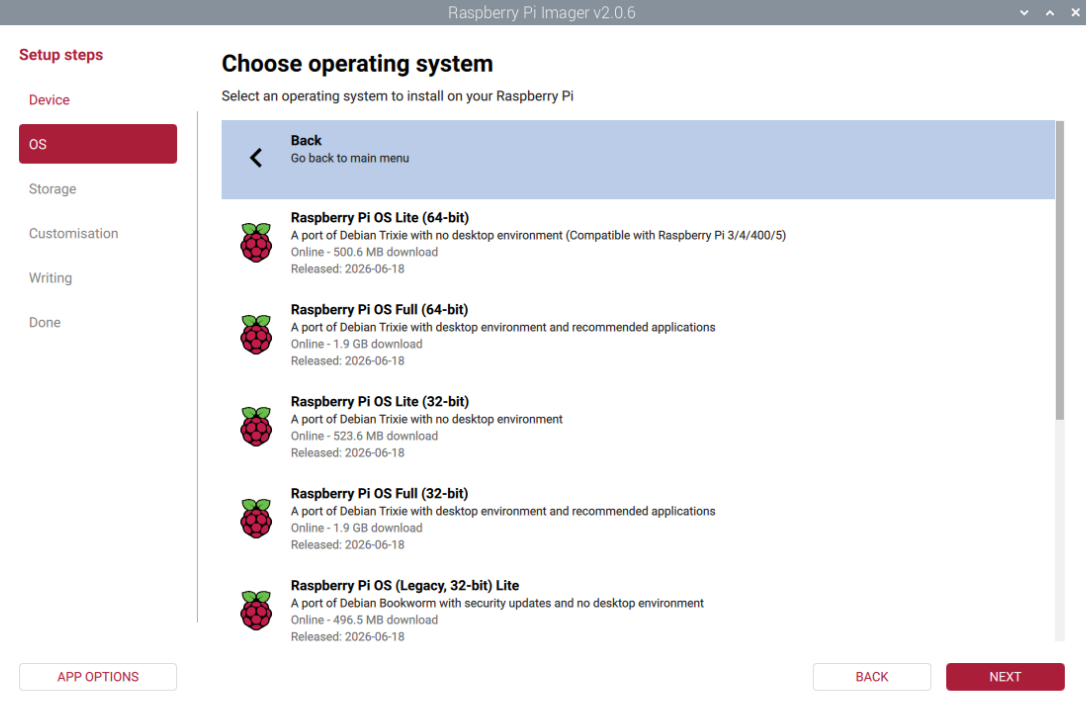Pick Raspberry Pi OS Lite (32-bit) title

click(x=380, y=402)
